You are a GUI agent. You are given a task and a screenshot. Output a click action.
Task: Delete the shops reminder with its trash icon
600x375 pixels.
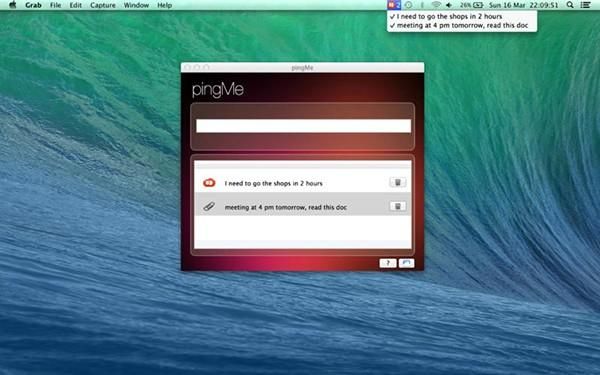398,183
